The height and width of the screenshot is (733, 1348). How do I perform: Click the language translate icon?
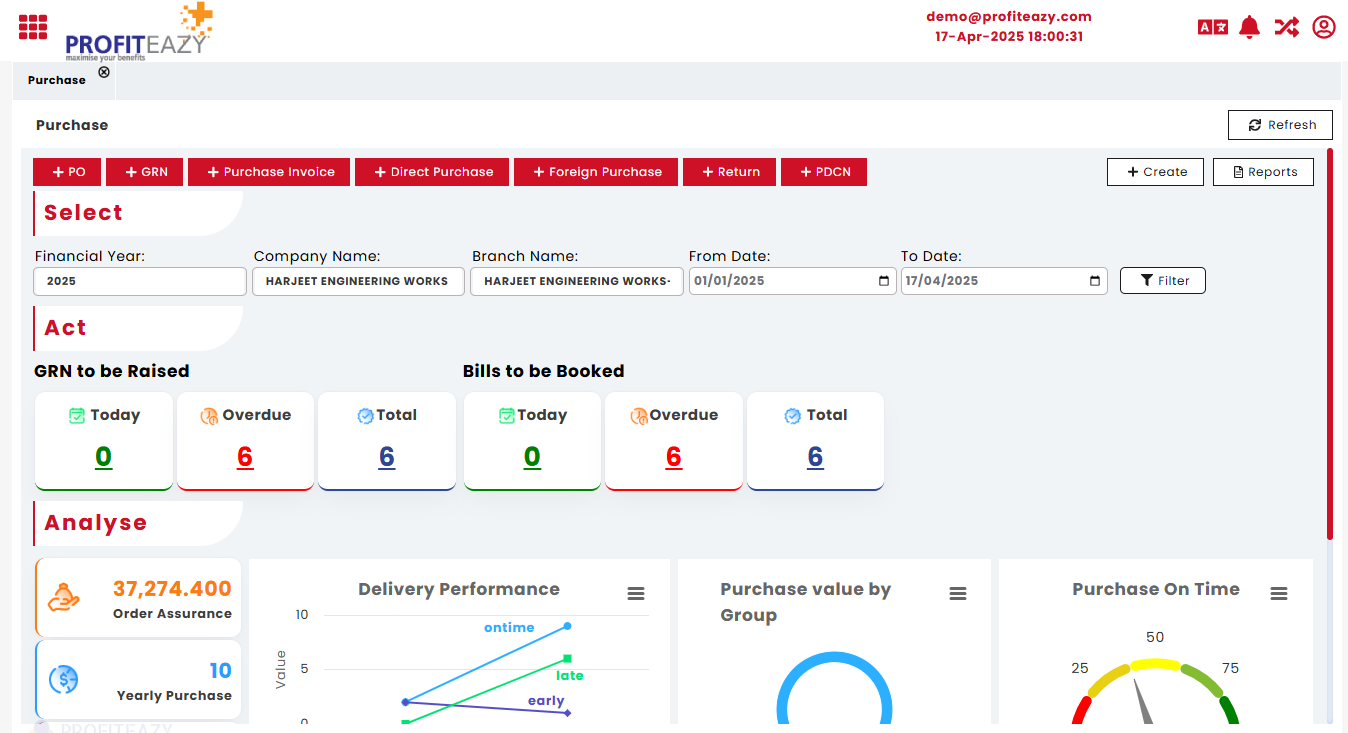pyautogui.click(x=1212, y=27)
